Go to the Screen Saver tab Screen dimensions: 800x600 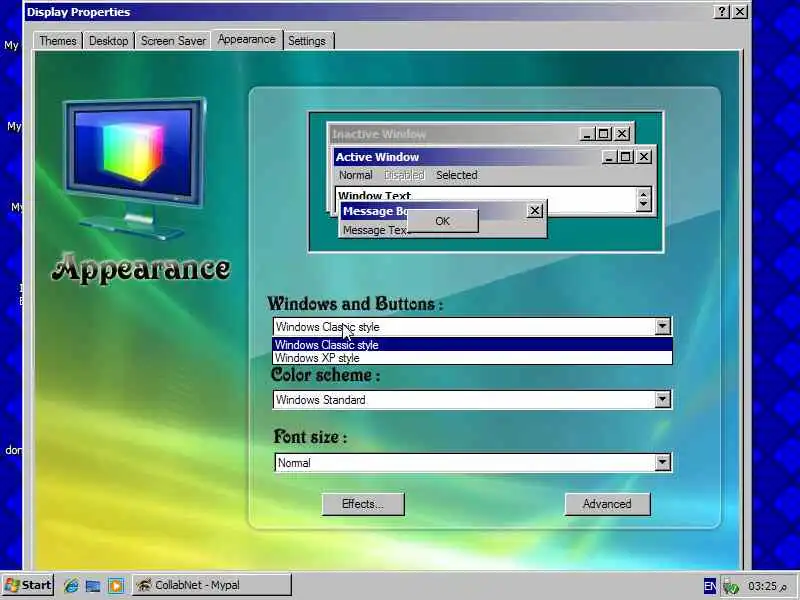[x=173, y=41]
